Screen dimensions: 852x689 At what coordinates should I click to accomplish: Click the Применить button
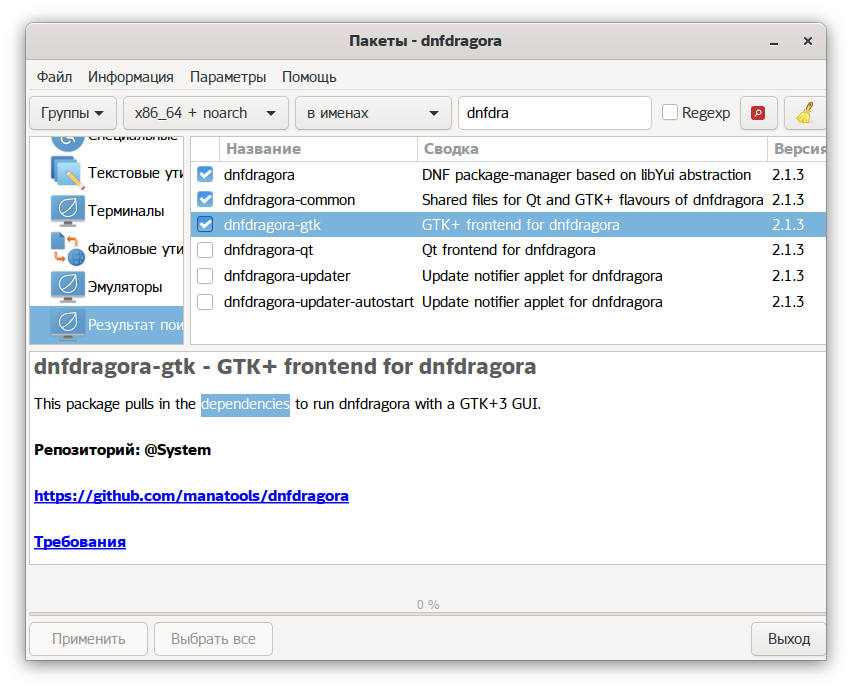(89, 639)
